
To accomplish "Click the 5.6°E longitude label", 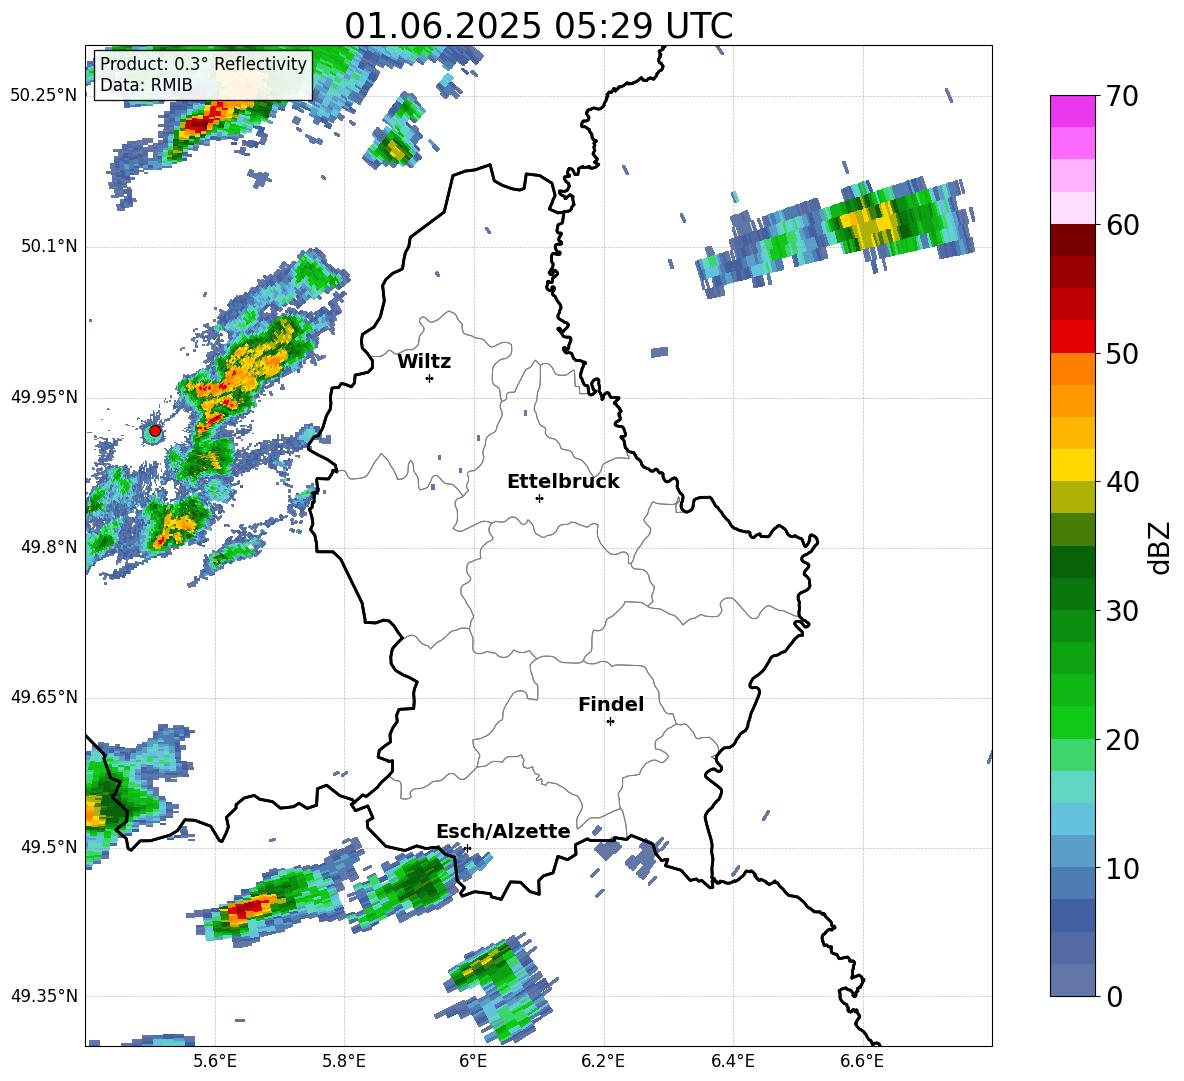I will [215, 1061].
